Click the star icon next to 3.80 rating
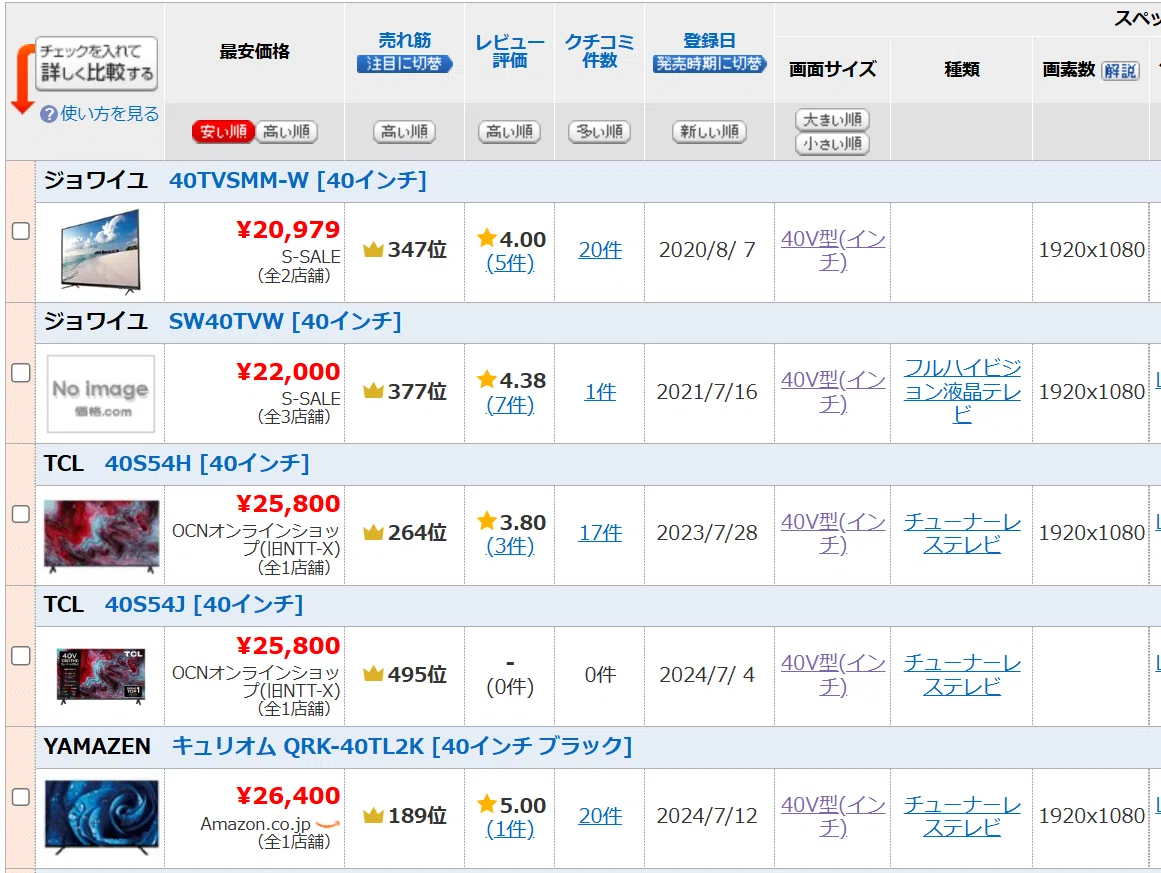 (486, 521)
